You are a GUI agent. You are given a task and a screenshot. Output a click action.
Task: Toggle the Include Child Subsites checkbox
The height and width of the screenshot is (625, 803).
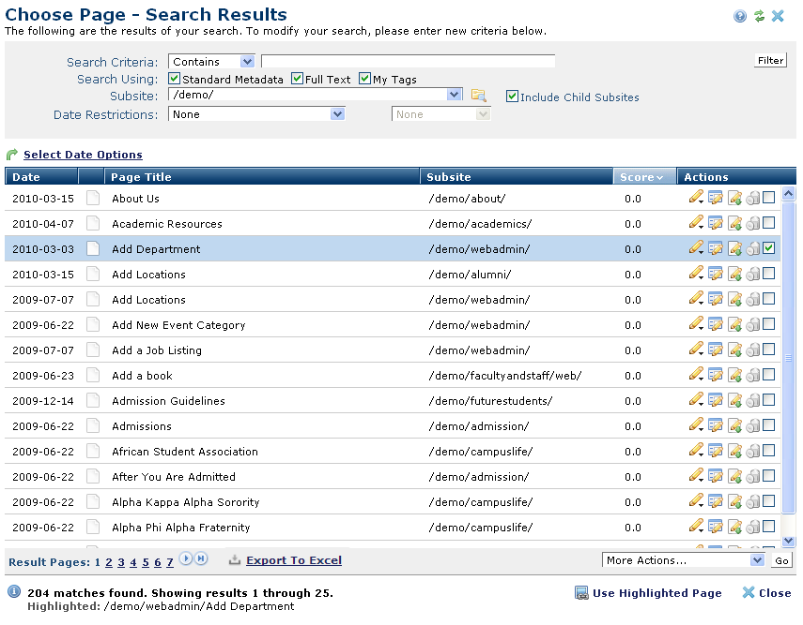(x=512, y=97)
